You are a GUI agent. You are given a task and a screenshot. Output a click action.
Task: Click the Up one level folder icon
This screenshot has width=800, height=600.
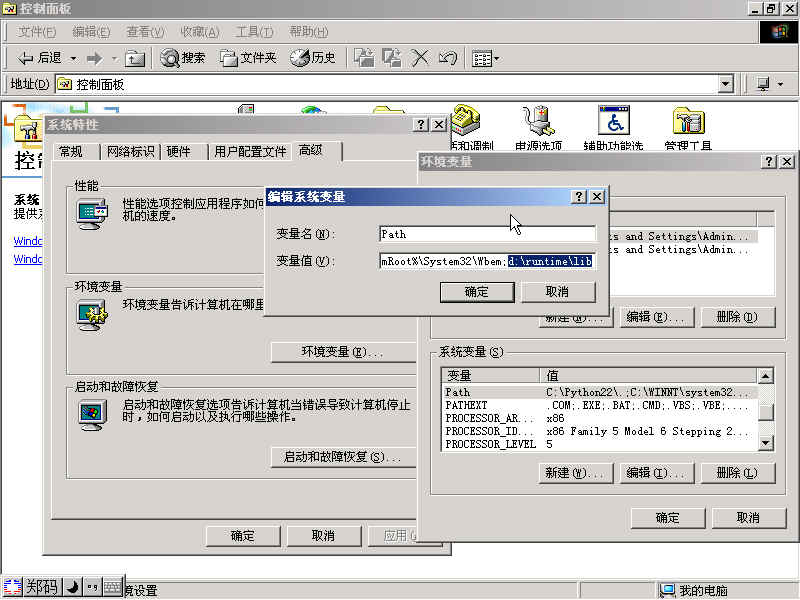click(136, 58)
